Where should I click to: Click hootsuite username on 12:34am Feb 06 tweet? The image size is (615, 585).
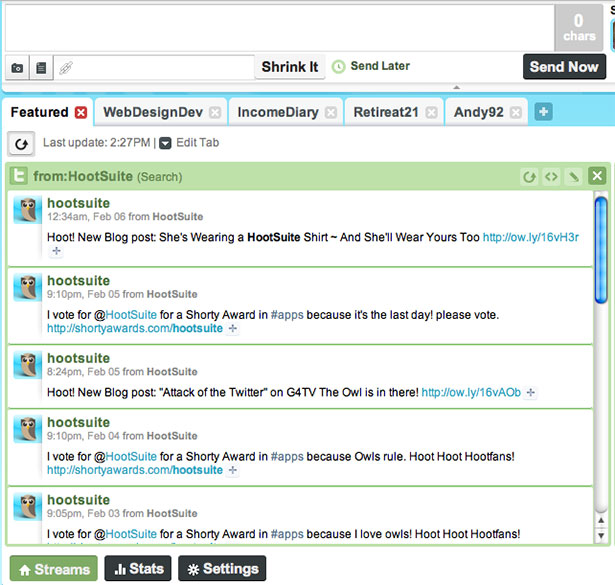(78, 203)
